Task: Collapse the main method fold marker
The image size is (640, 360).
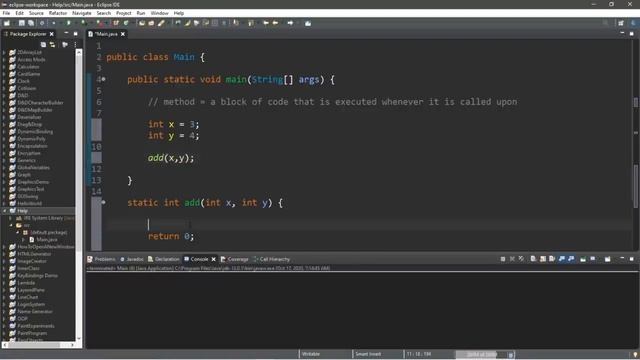Action: click(x=104, y=79)
